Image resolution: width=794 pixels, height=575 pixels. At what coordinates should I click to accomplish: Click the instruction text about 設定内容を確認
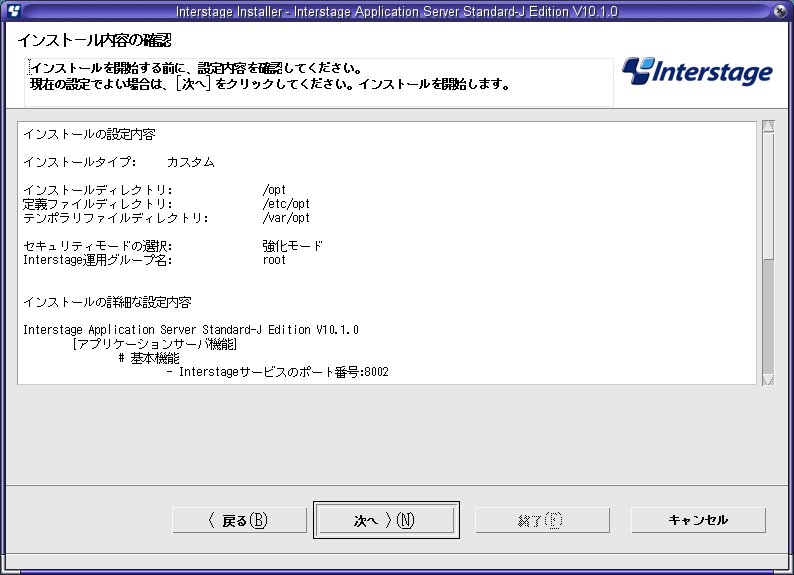click(196, 68)
